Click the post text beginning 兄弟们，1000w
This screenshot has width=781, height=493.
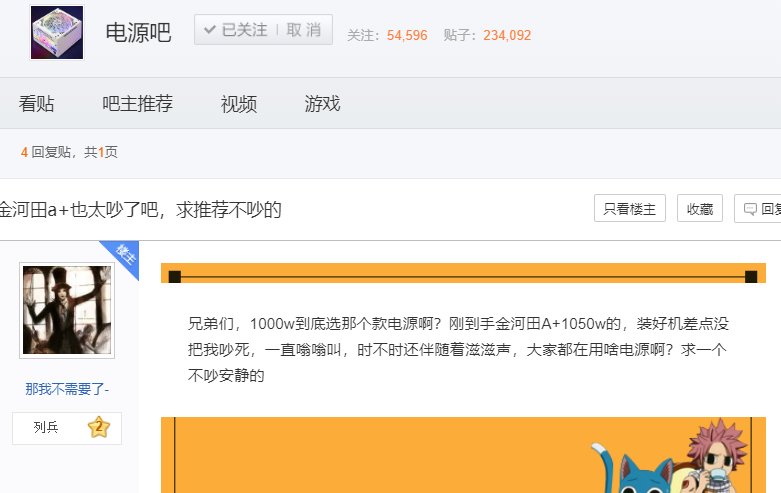(458, 350)
